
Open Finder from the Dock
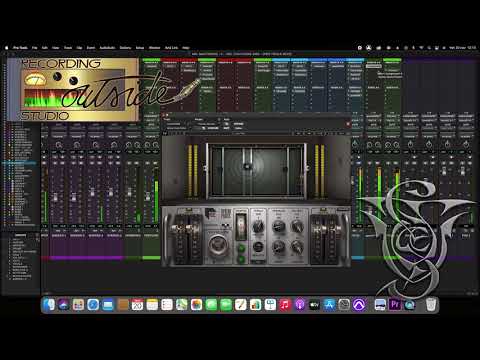pyautogui.click(x=49, y=305)
